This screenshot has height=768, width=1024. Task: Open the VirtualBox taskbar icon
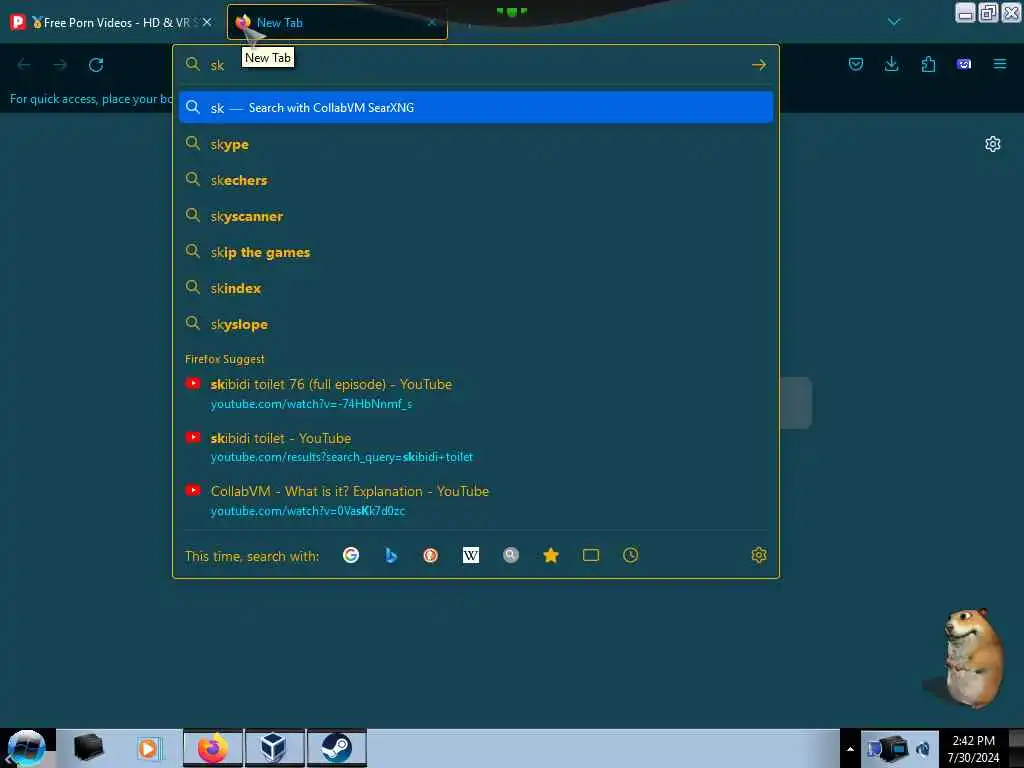point(274,748)
